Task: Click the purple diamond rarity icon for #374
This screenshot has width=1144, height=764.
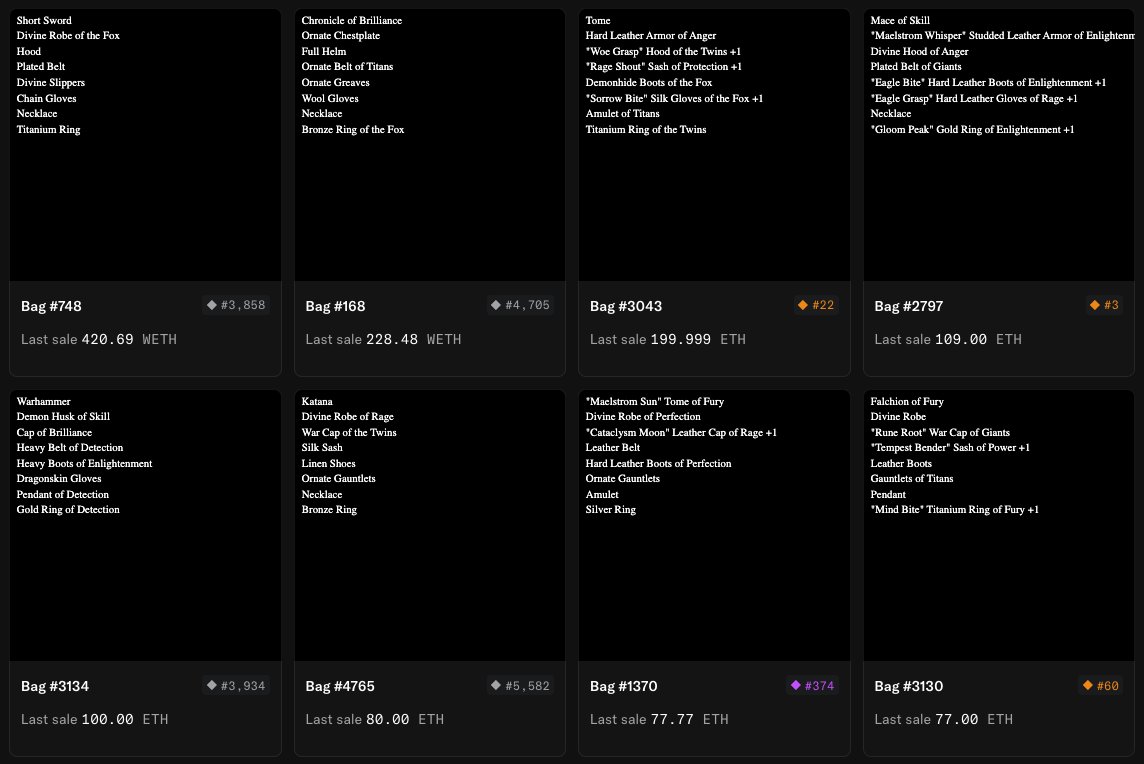Action: click(x=796, y=685)
